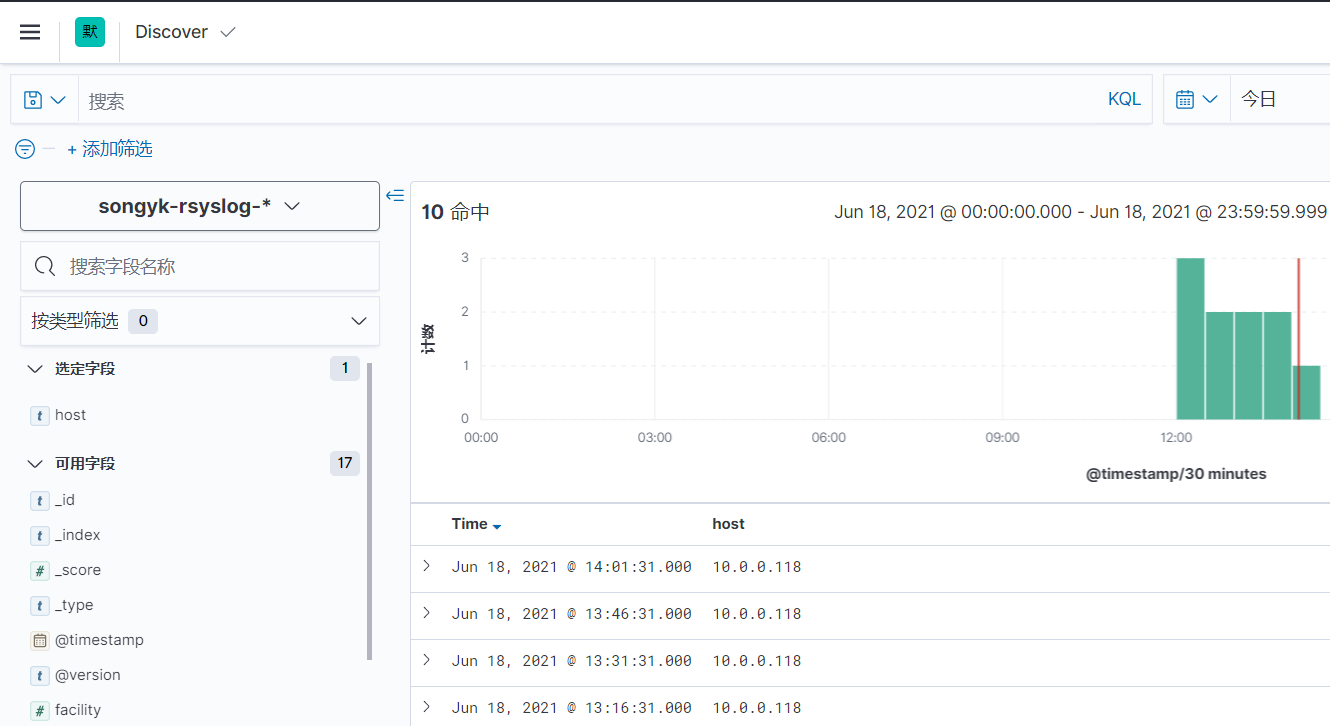This screenshot has height=726, width=1330.
Task: Click the red current-time marker line
Action: pos(1298,339)
